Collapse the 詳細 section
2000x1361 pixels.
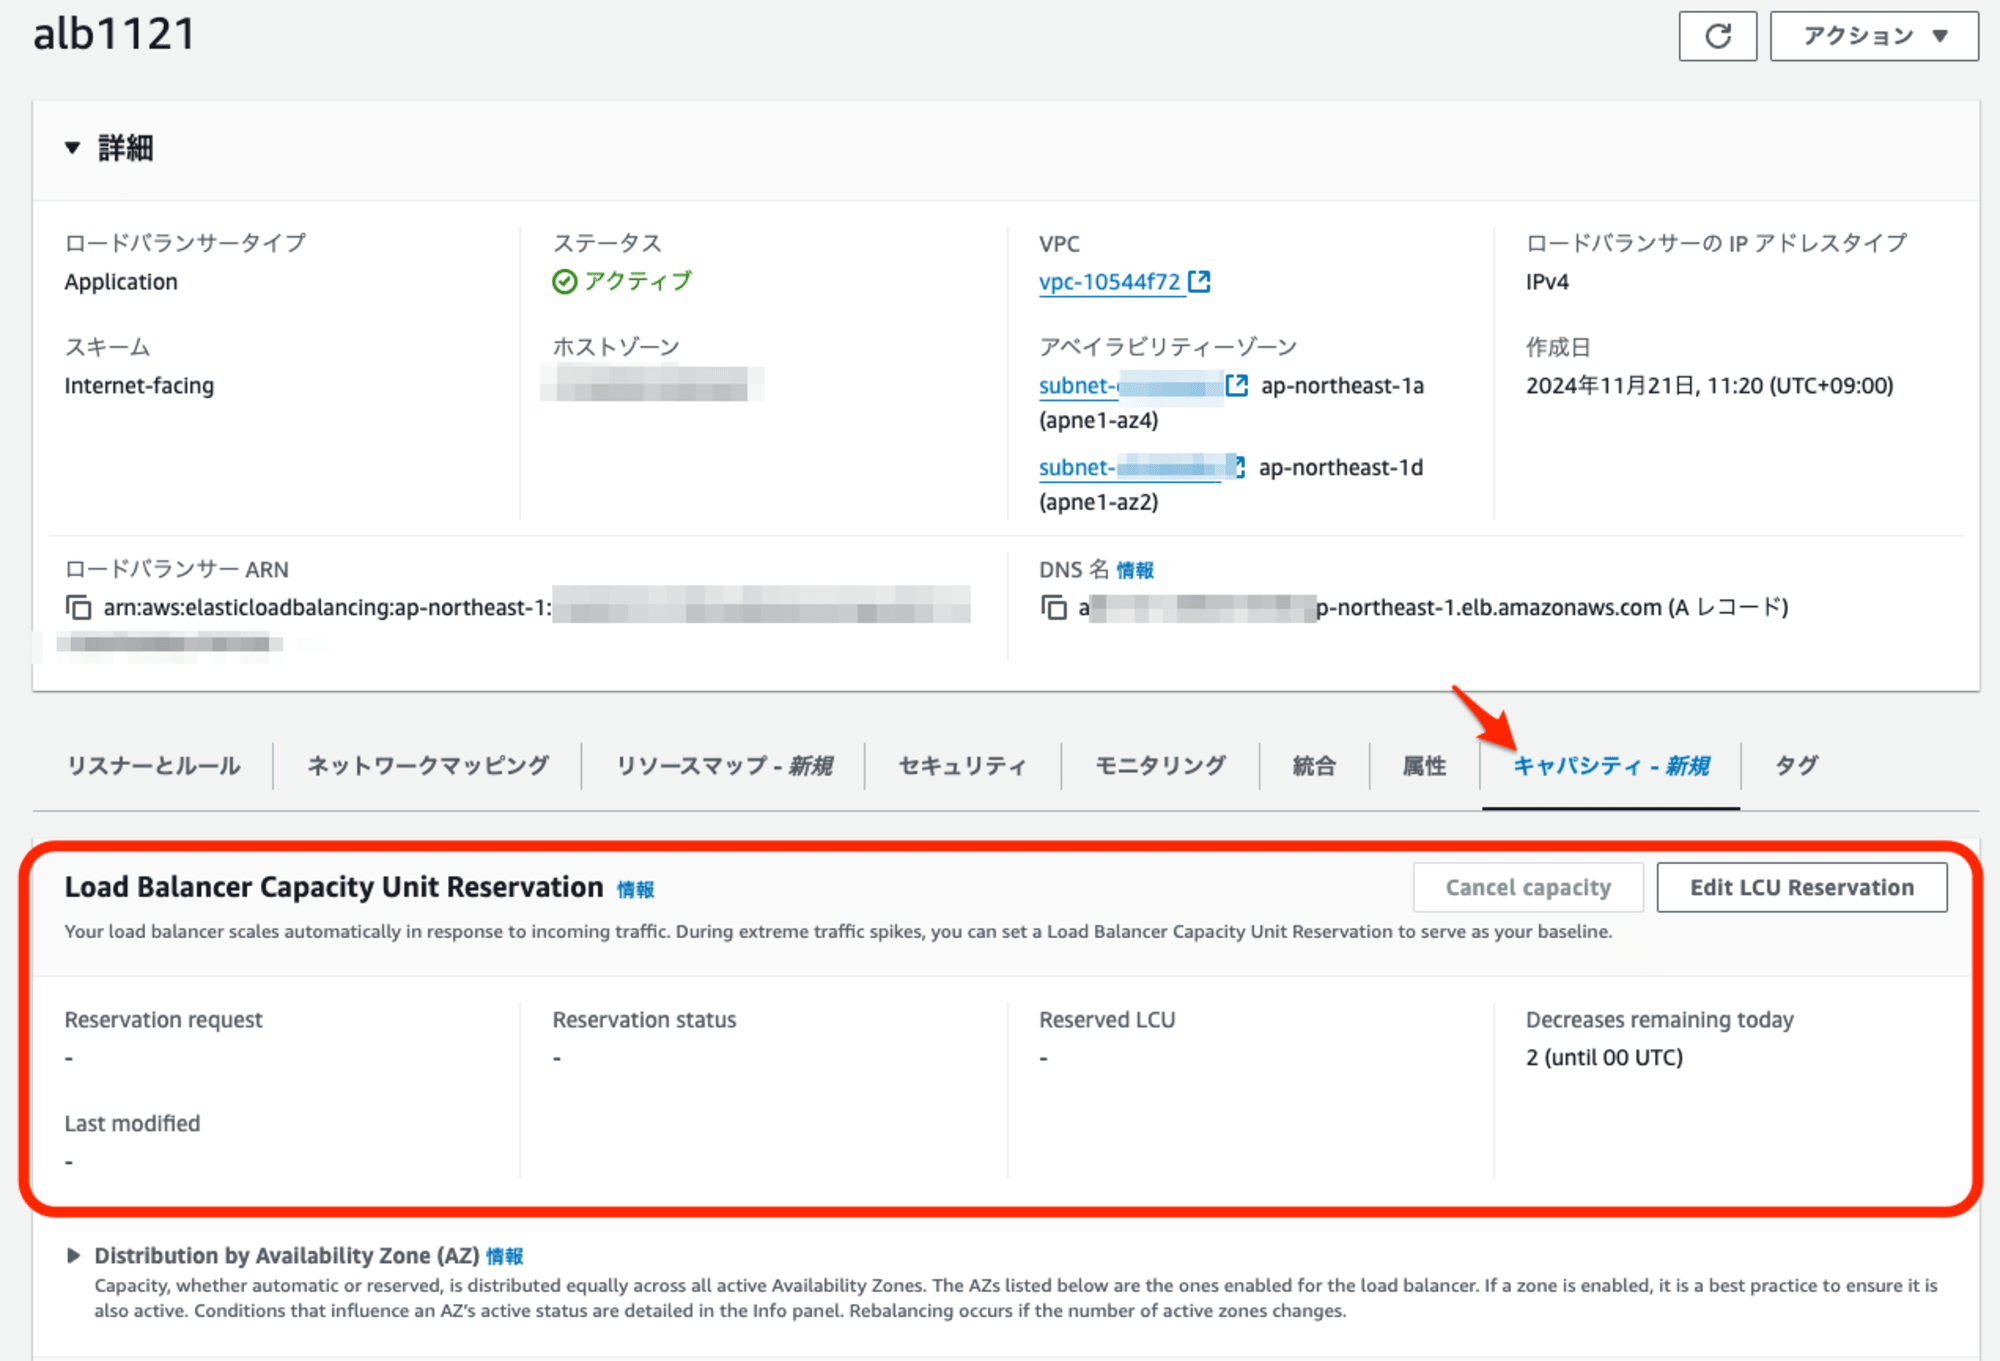click(x=72, y=148)
